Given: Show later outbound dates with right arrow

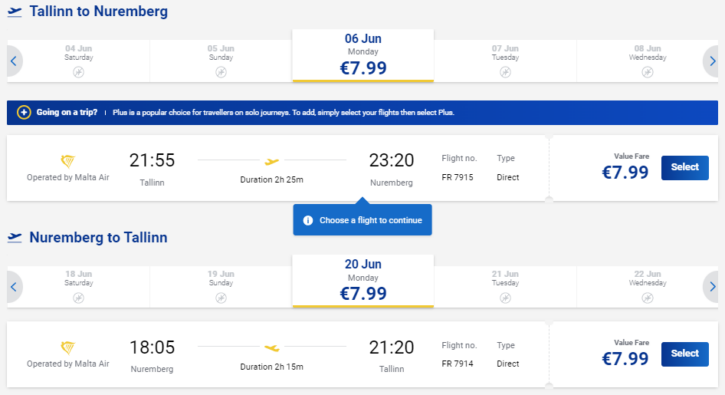Looking at the screenshot, I should (x=711, y=61).
